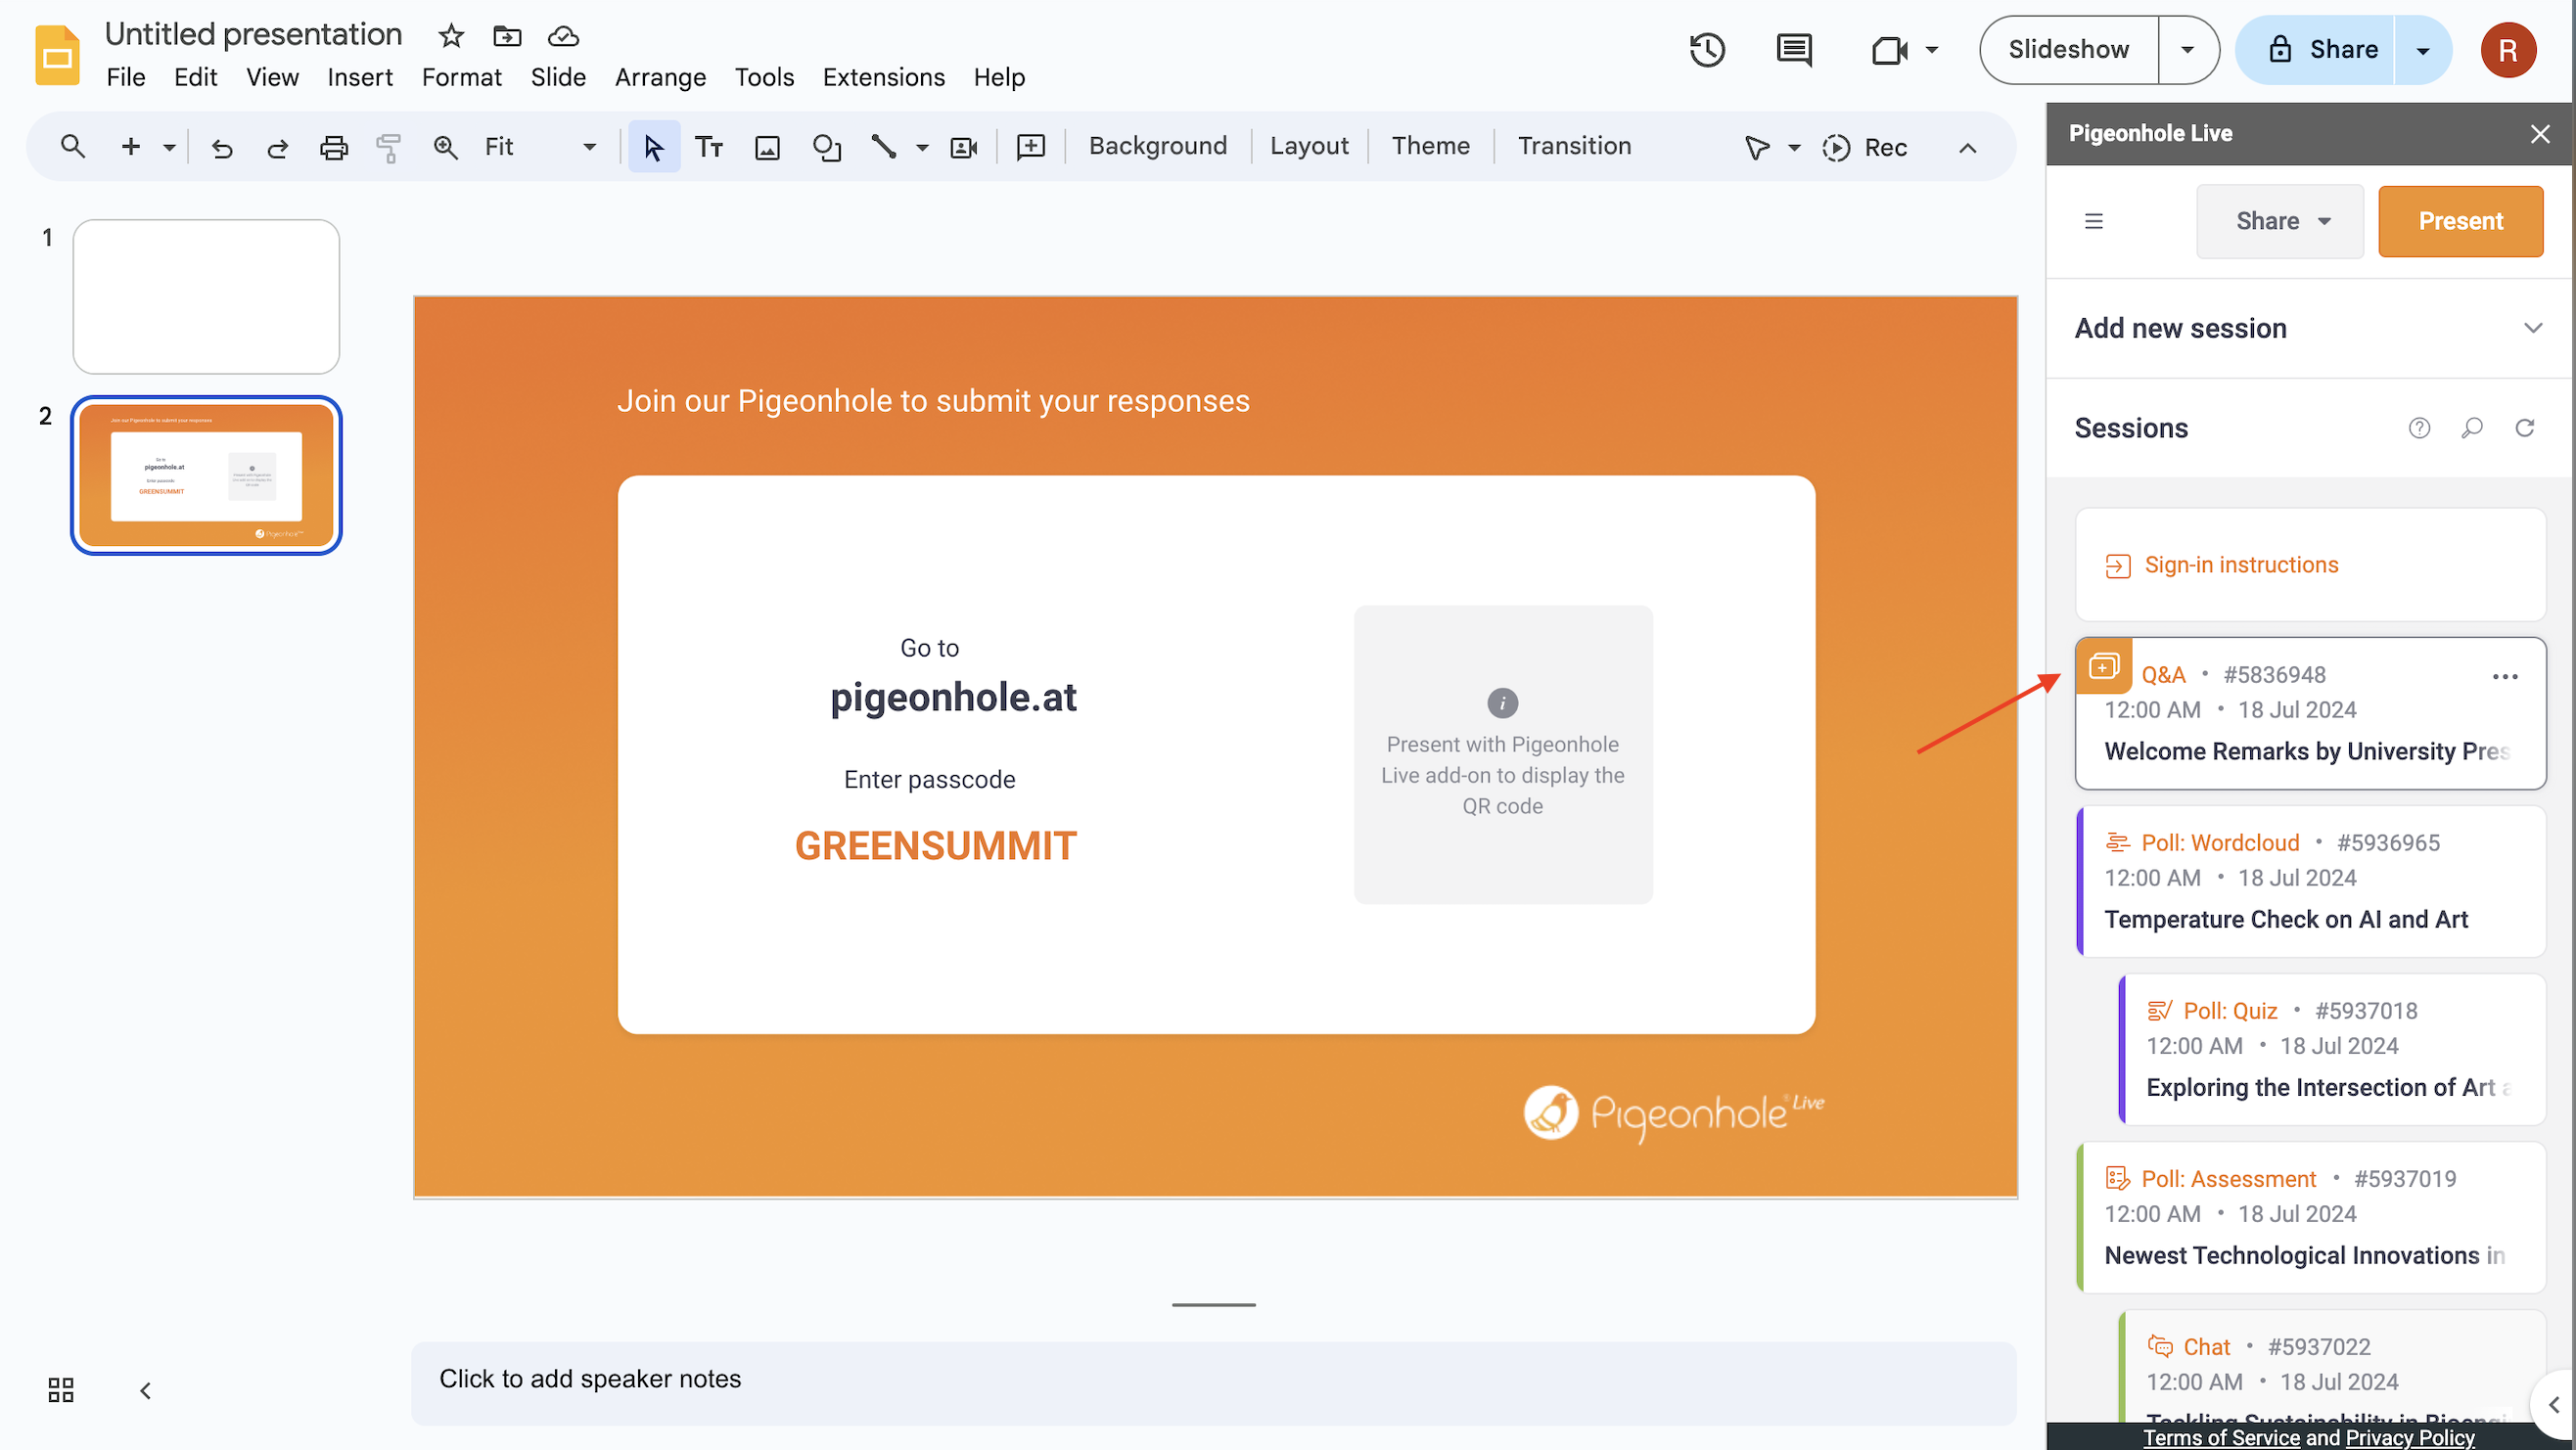Image resolution: width=2576 pixels, height=1450 pixels.
Task: Select slide 2 orange thumbnail
Action: tap(206, 476)
